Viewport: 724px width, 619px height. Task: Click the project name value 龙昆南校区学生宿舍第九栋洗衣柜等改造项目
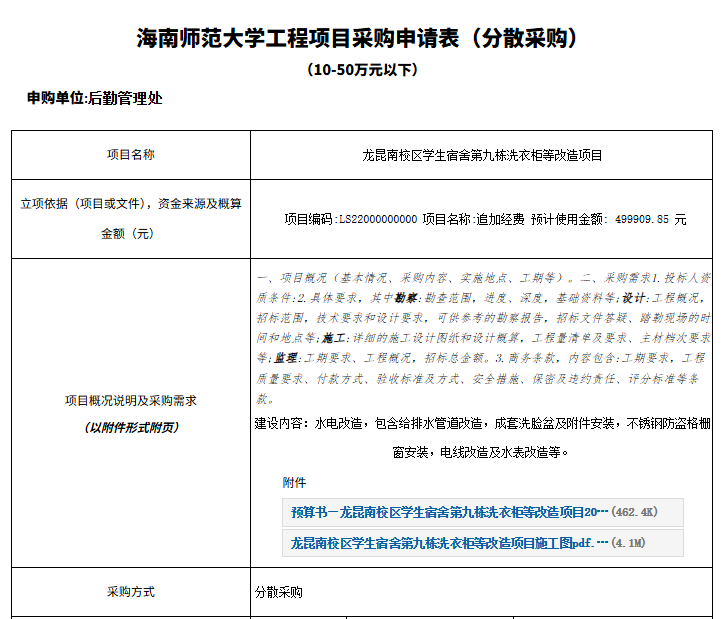click(x=482, y=155)
